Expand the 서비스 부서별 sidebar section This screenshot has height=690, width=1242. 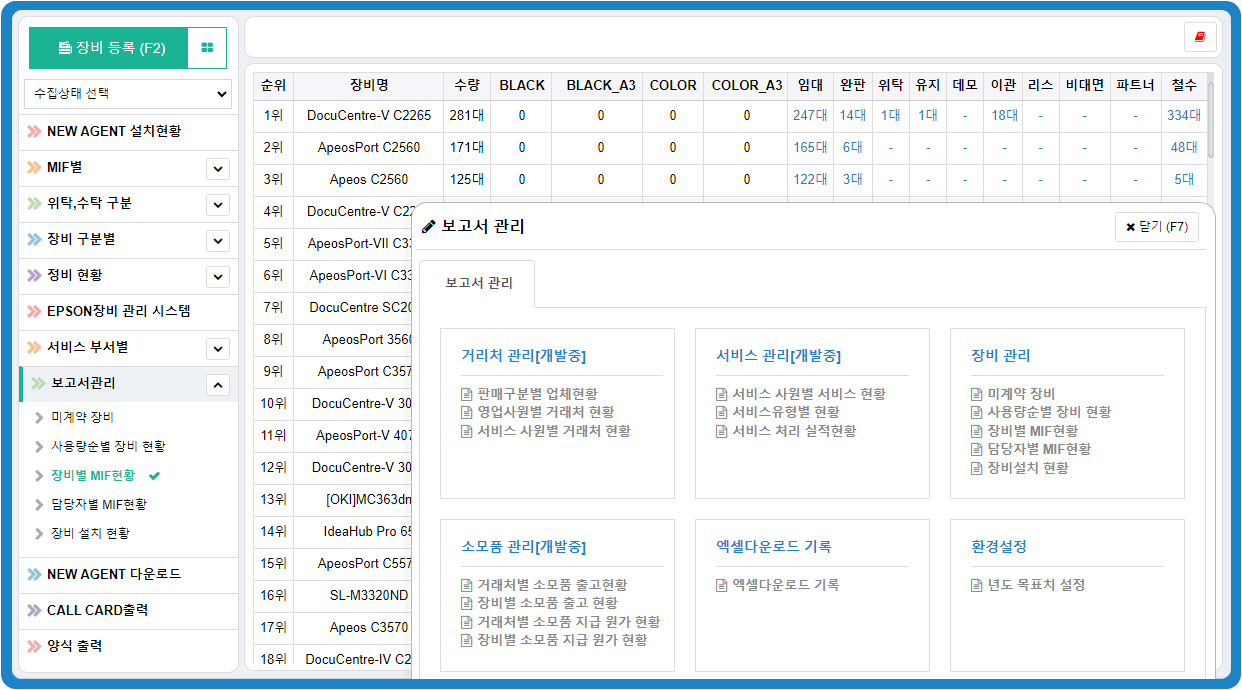[218, 349]
